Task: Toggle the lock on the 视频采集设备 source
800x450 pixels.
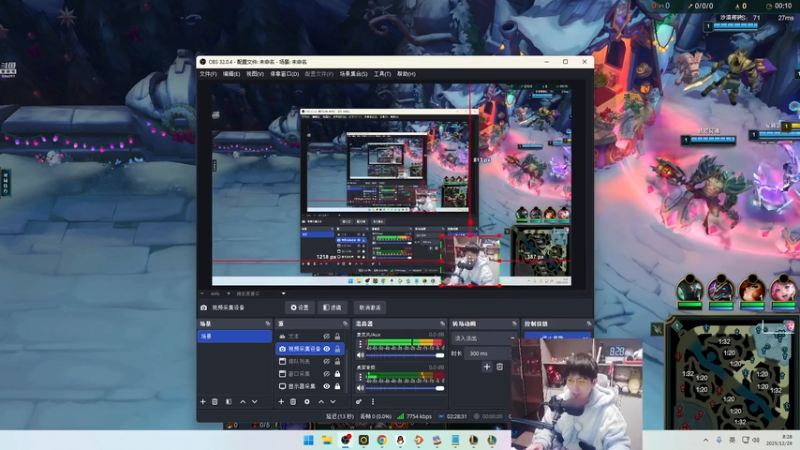Action: pyautogui.click(x=337, y=349)
